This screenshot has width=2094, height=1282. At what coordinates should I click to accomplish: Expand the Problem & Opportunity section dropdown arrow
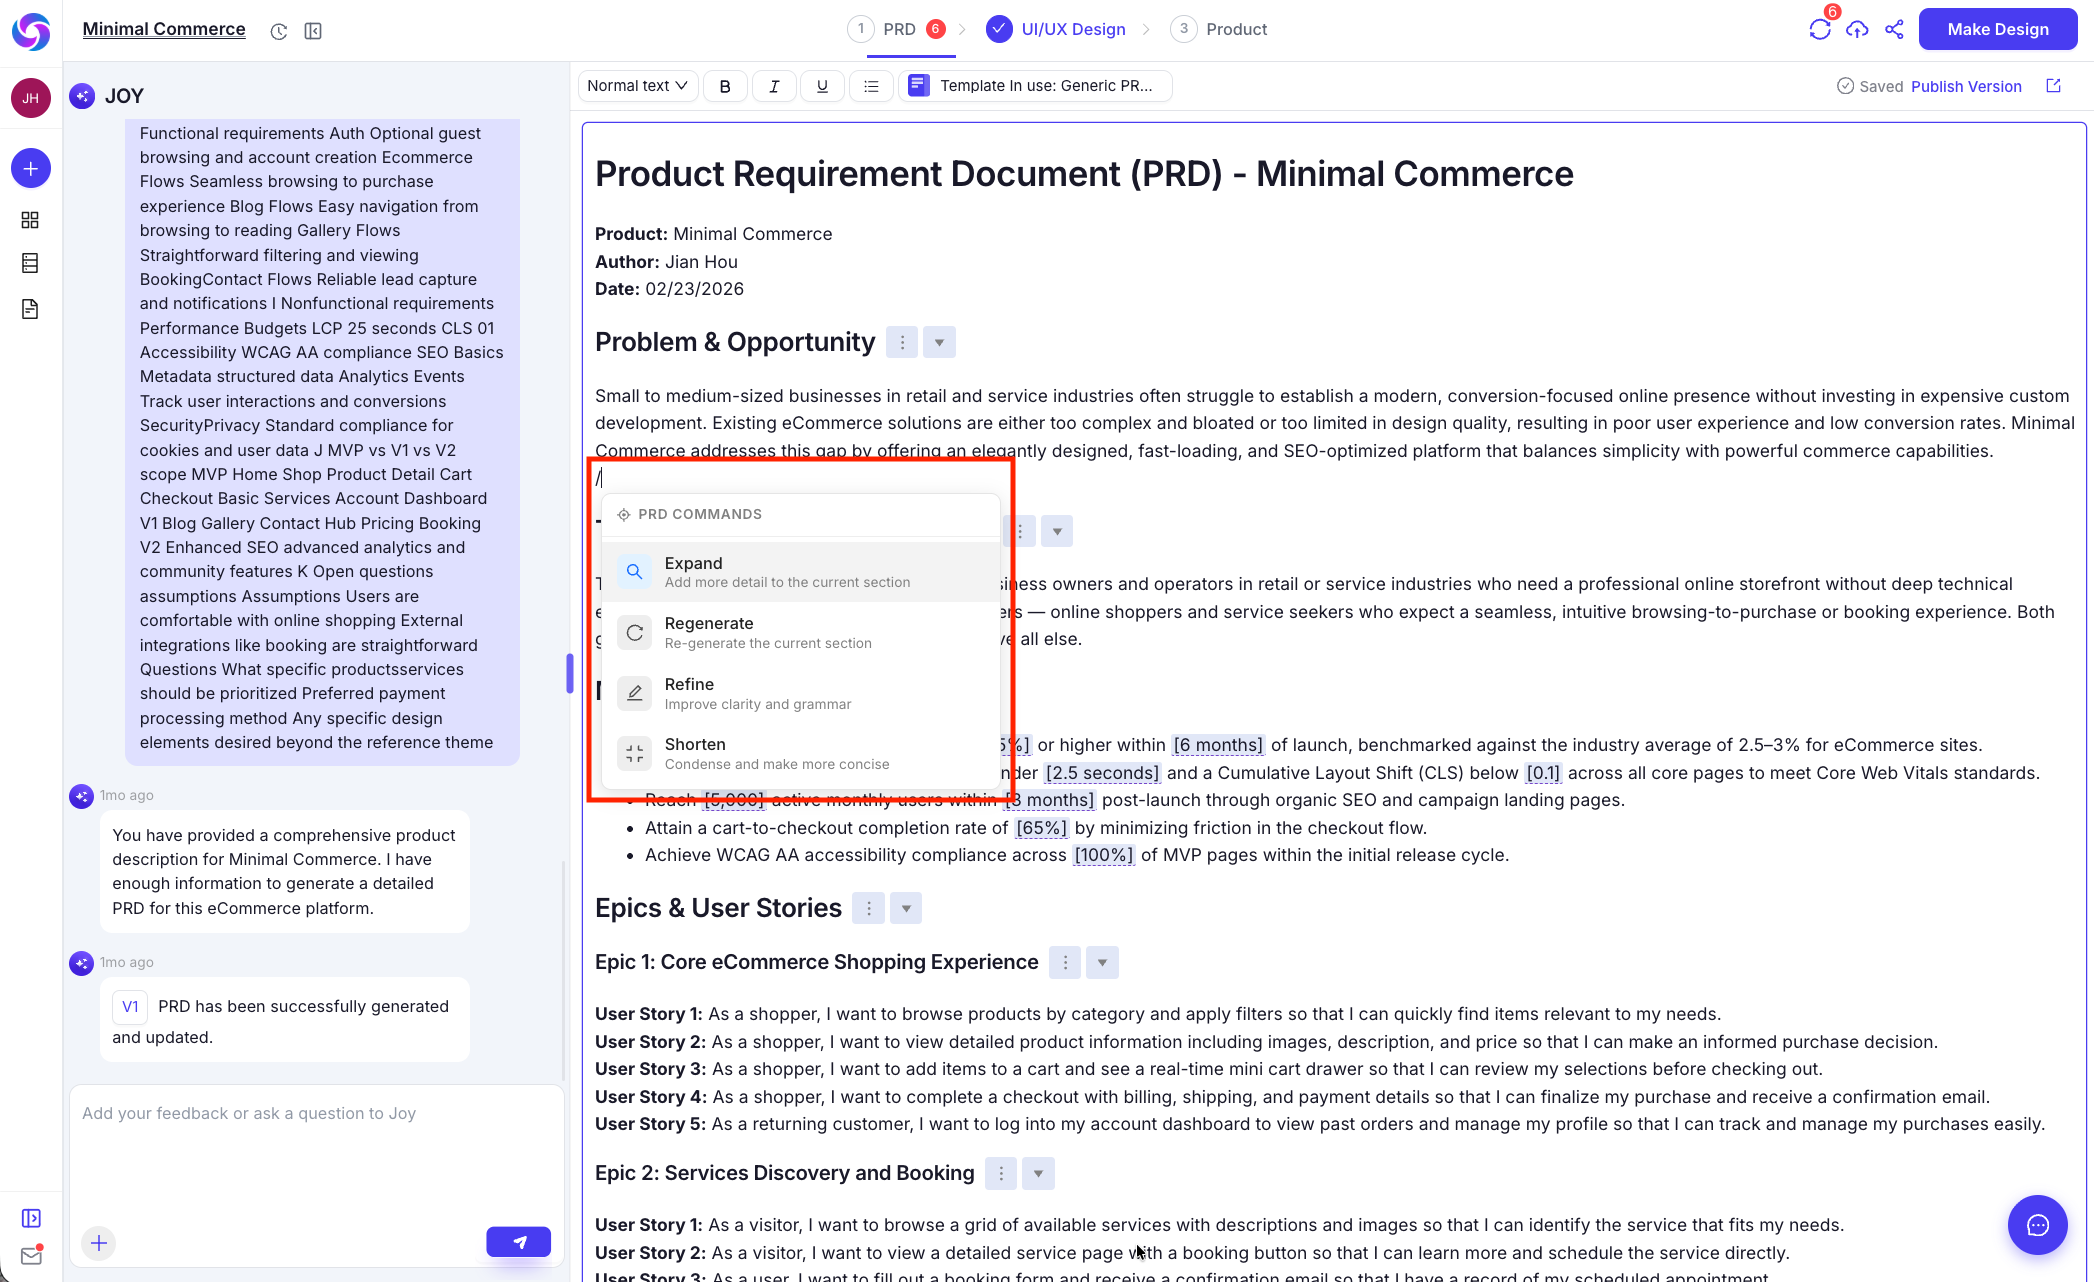tap(938, 341)
